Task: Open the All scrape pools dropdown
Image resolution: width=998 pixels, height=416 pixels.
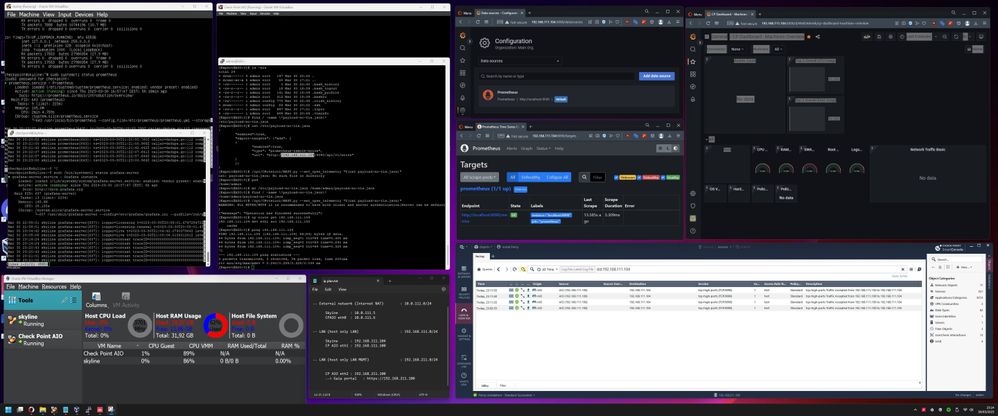Action: (x=479, y=176)
